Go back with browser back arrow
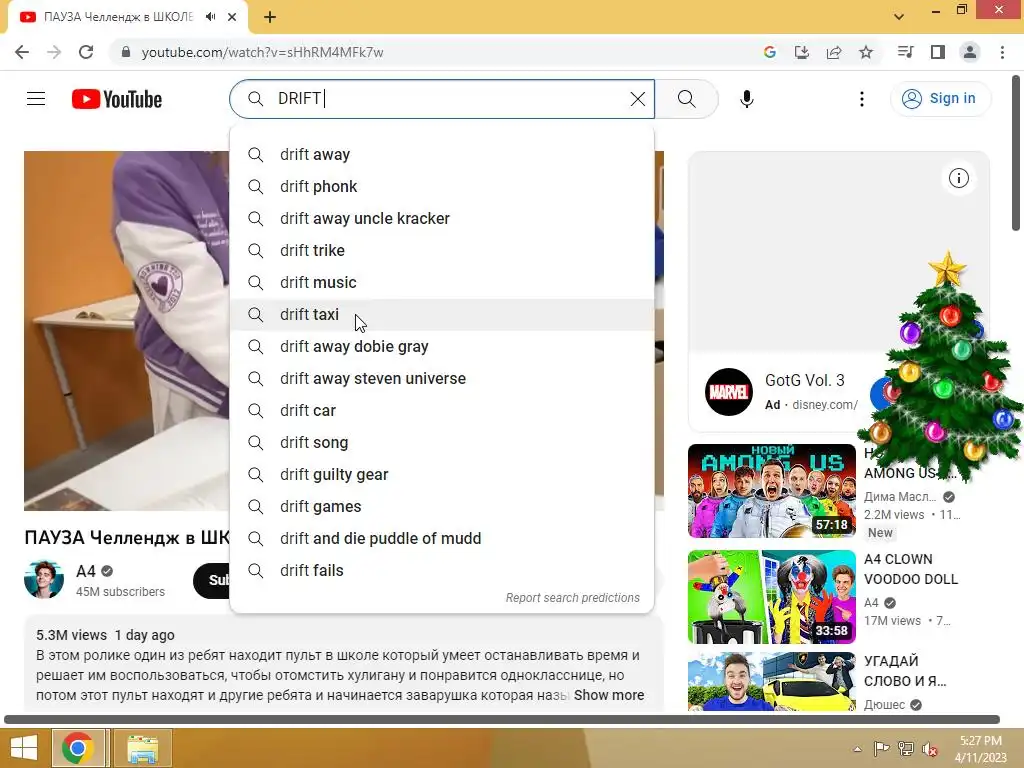The image size is (1024, 768). click(22, 52)
